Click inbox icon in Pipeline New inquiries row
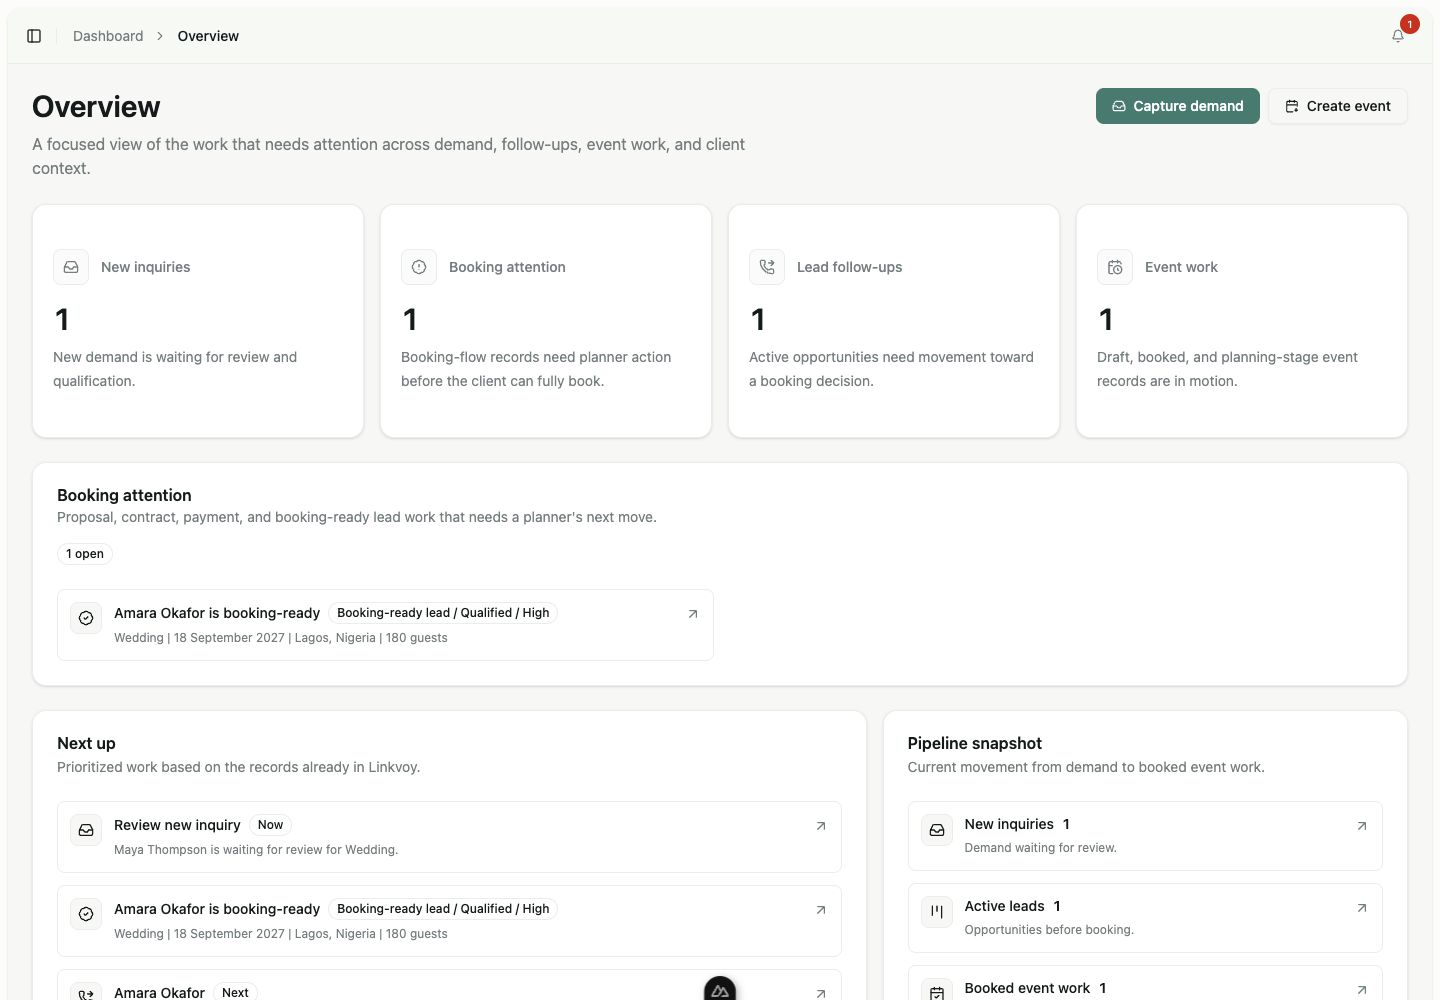The height and width of the screenshot is (1000, 1440). (937, 830)
